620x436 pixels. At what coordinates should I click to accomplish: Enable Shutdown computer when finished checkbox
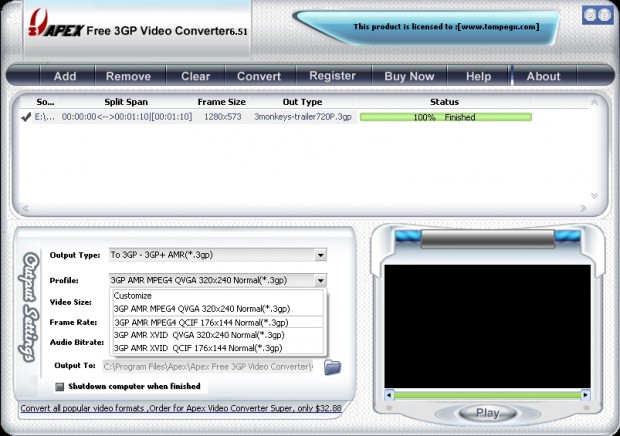pyautogui.click(x=60, y=387)
